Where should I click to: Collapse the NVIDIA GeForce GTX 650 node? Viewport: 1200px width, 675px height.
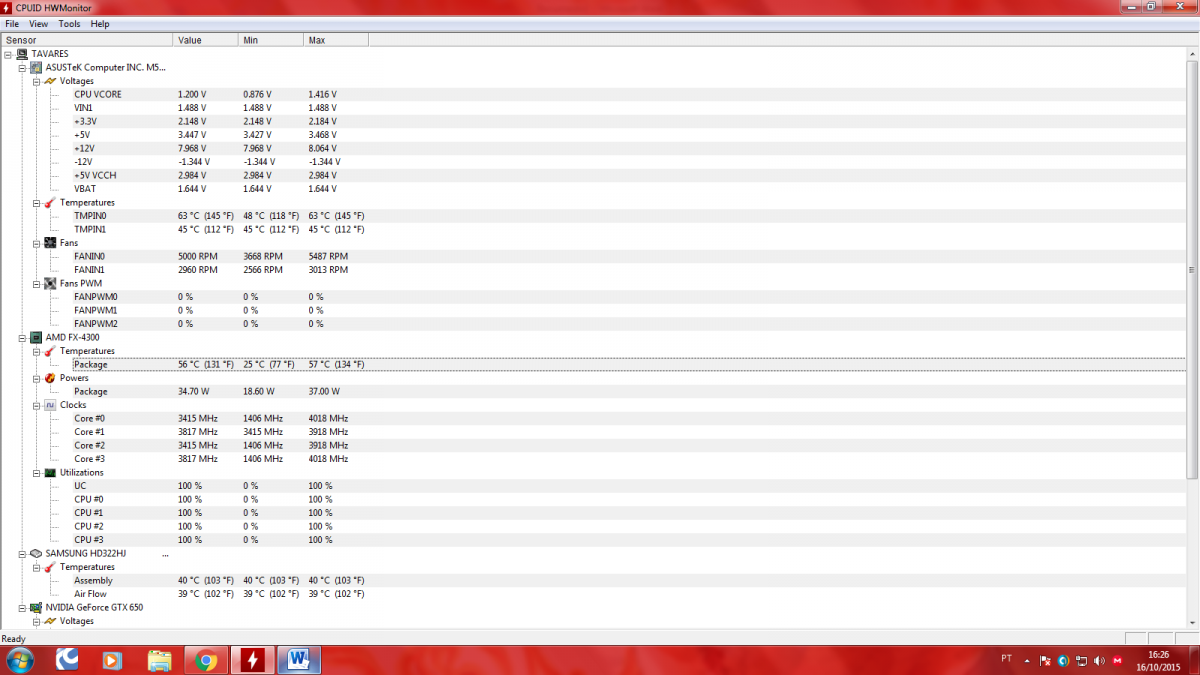[23, 607]
